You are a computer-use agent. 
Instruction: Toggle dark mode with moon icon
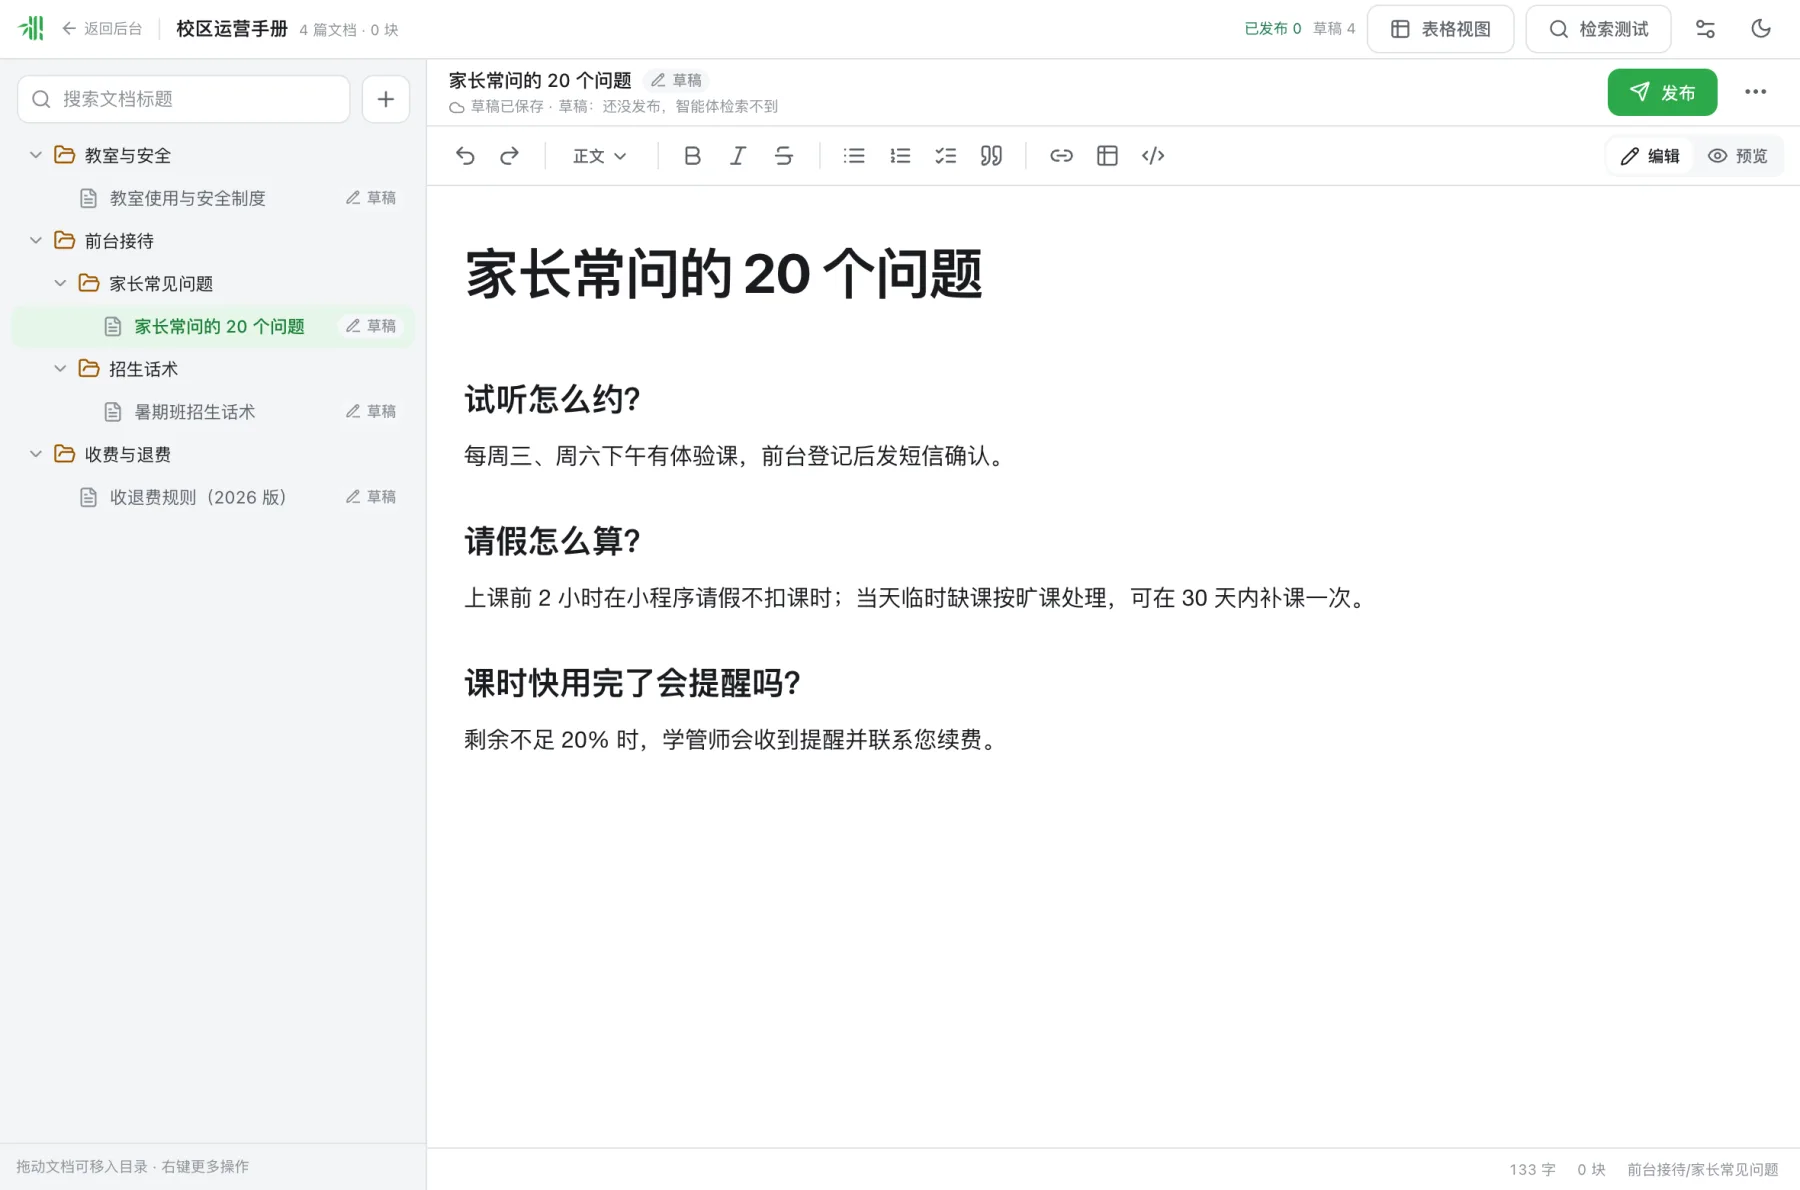tap(1761, 29)
